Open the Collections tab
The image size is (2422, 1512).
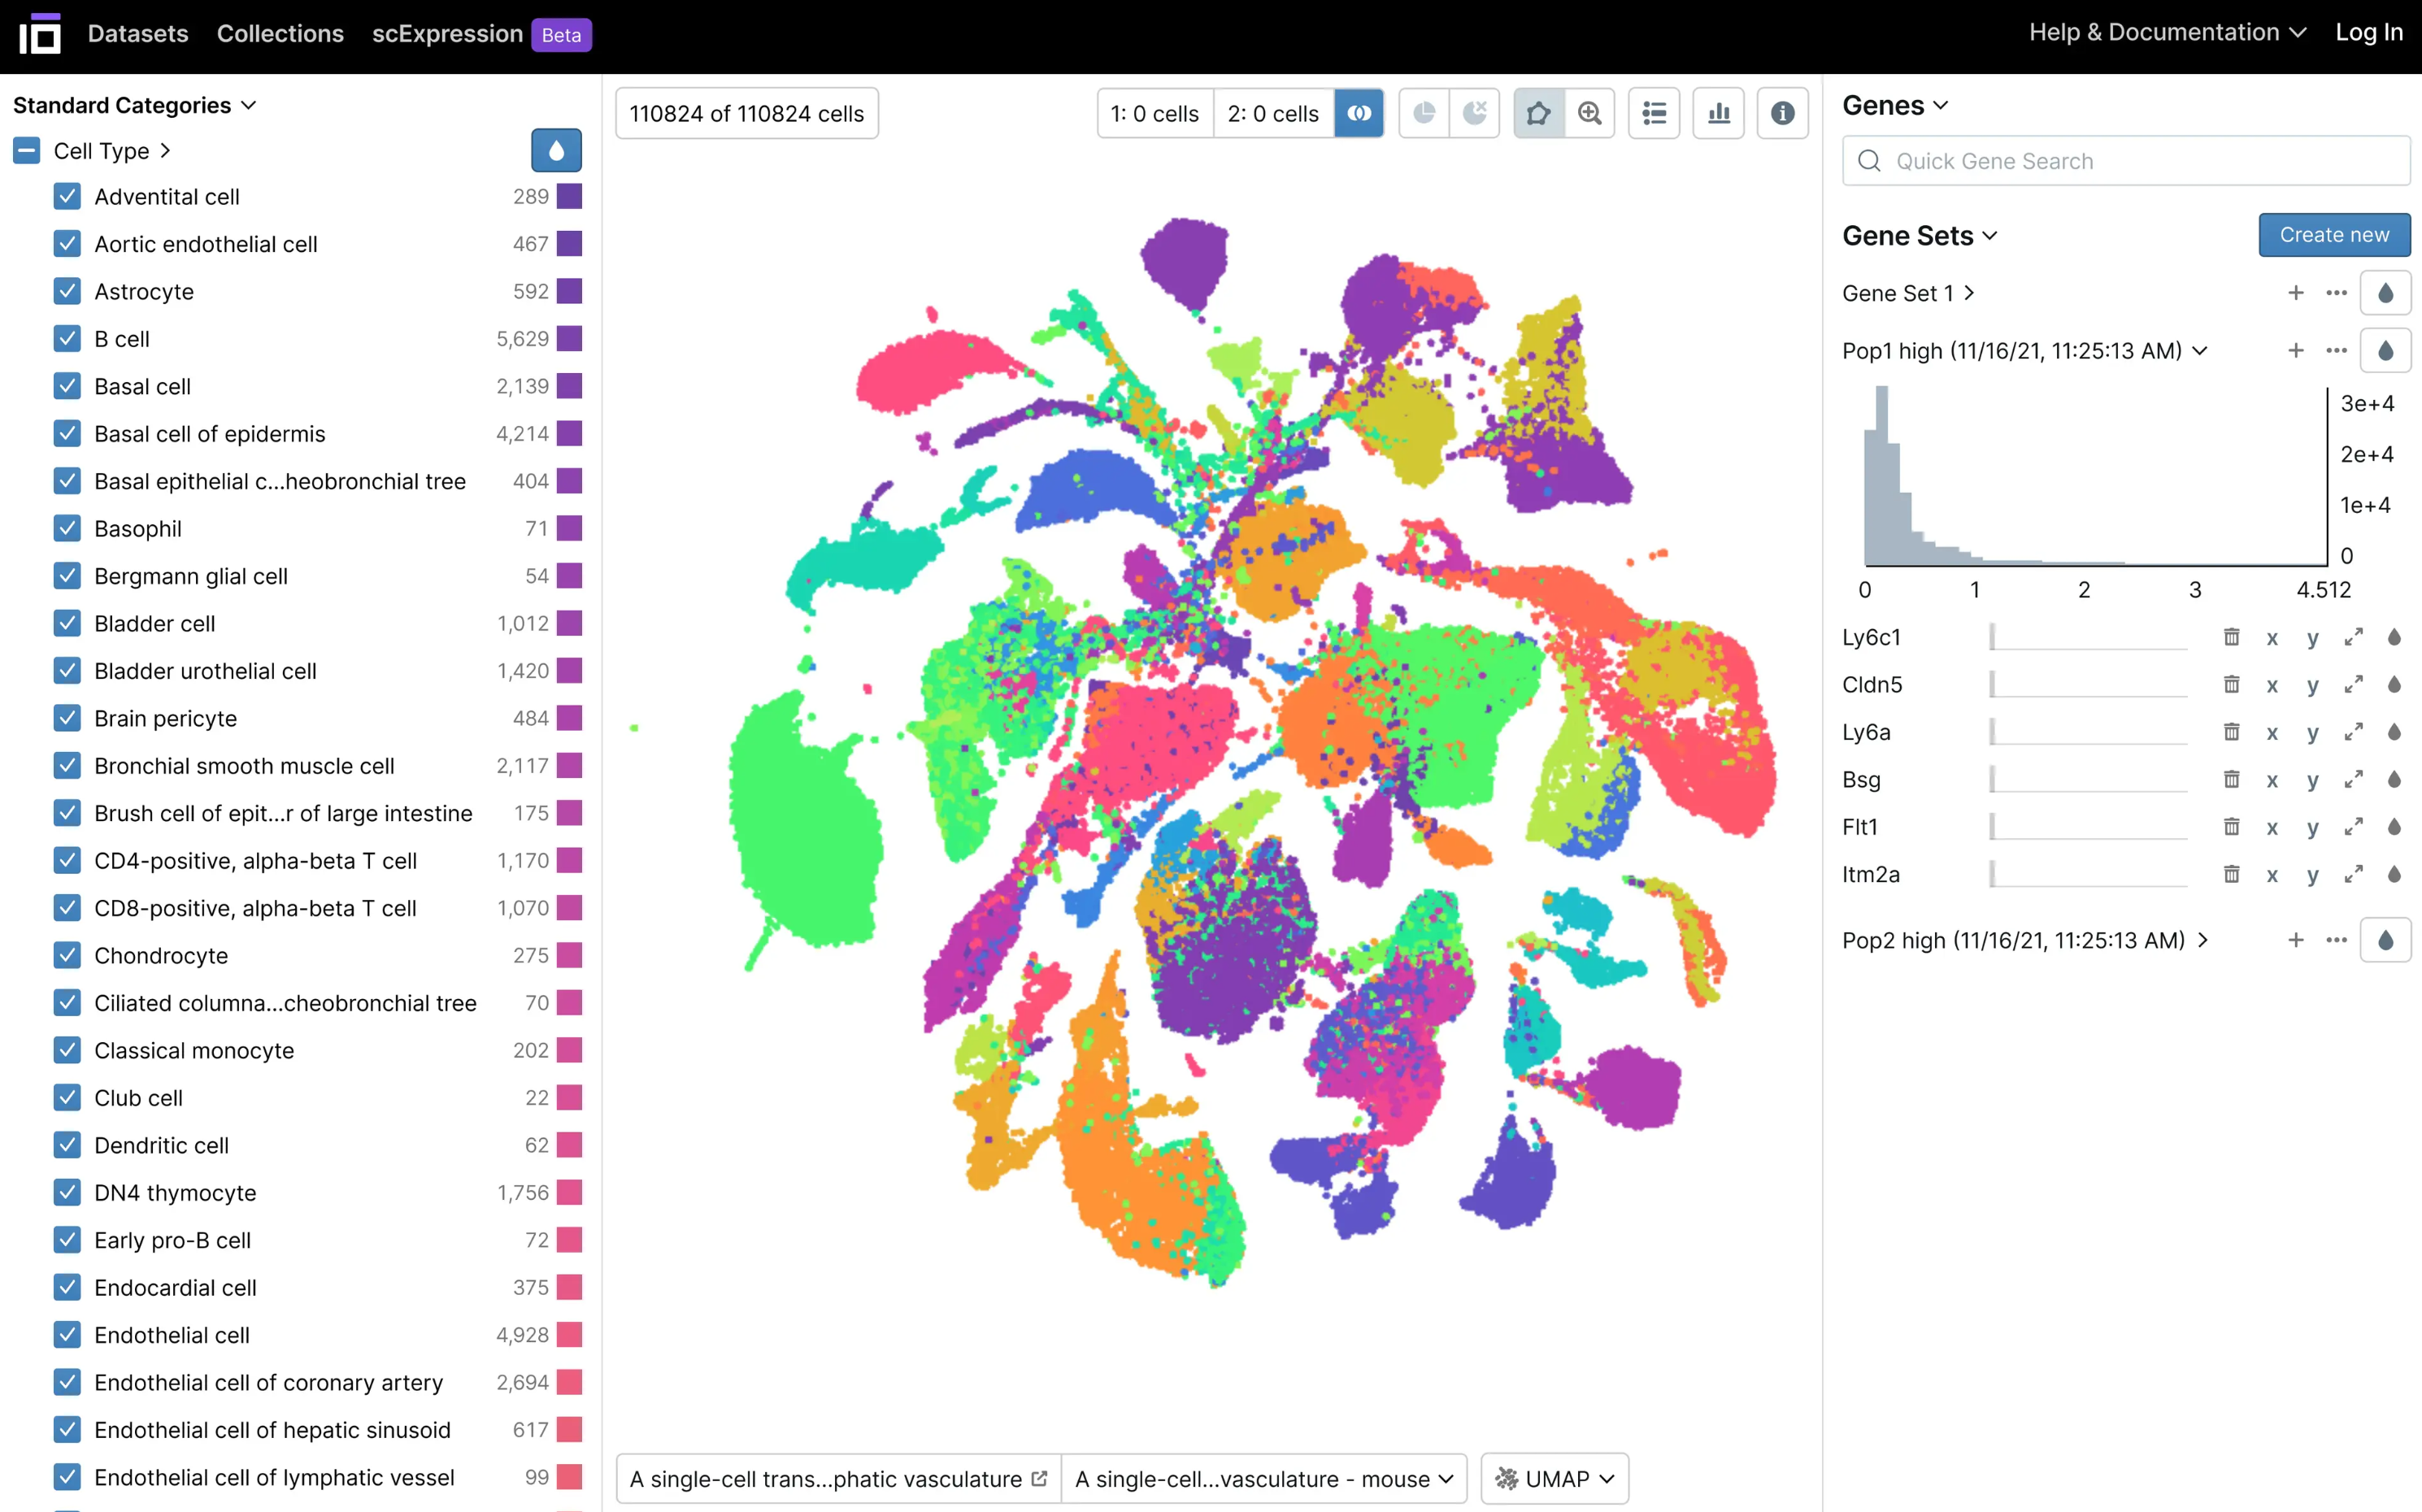[280, 33]
